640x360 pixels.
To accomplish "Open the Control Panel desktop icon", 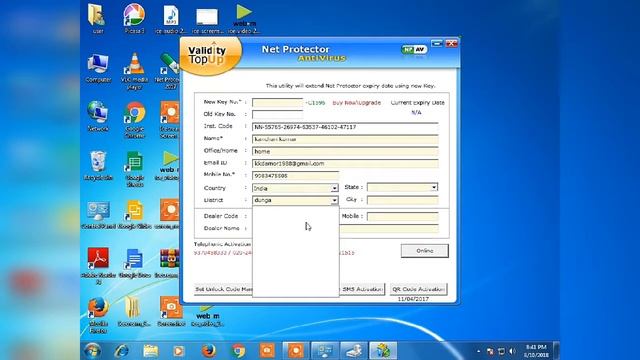I will click(x=98, y=214).
